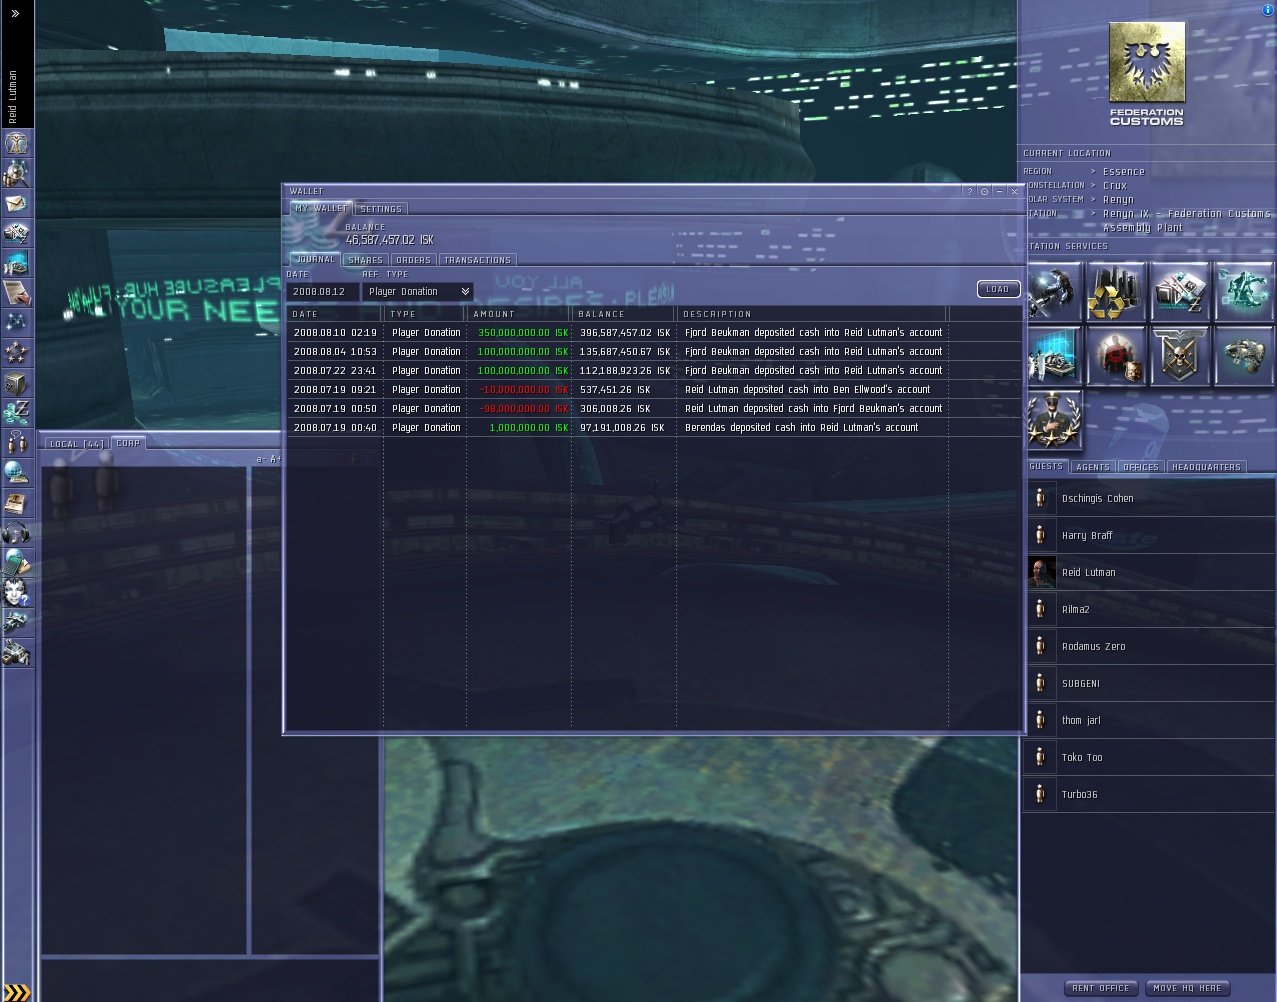
Task: Sort journal by the Amount column header
Action: click(x=518, y=314)
